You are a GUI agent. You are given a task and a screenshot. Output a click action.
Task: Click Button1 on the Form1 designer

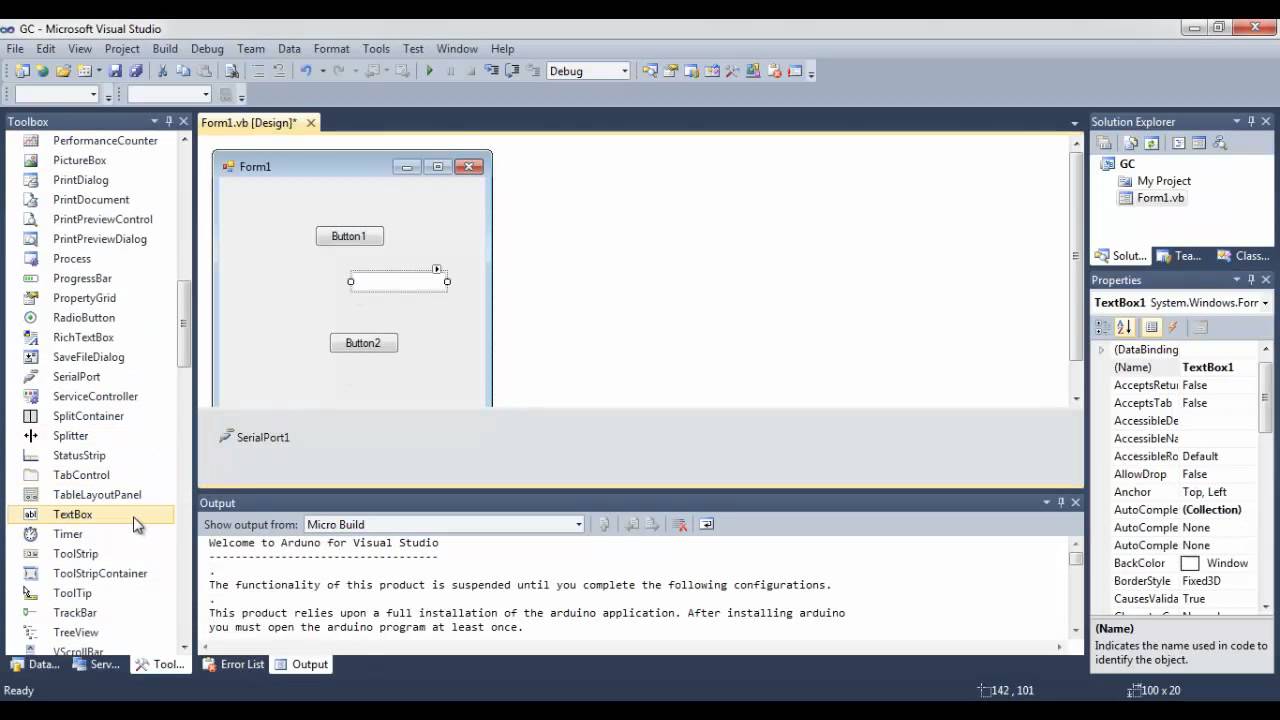coord(349,236)
